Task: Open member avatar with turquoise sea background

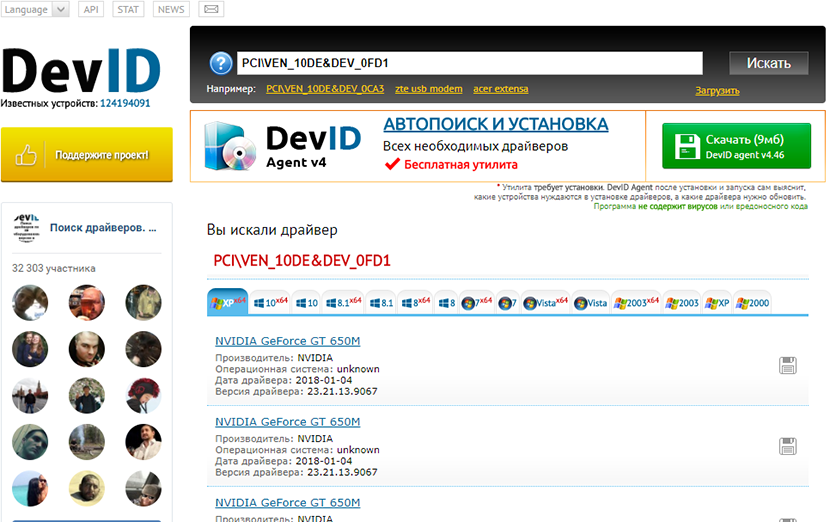Action: tap(30, 488)
